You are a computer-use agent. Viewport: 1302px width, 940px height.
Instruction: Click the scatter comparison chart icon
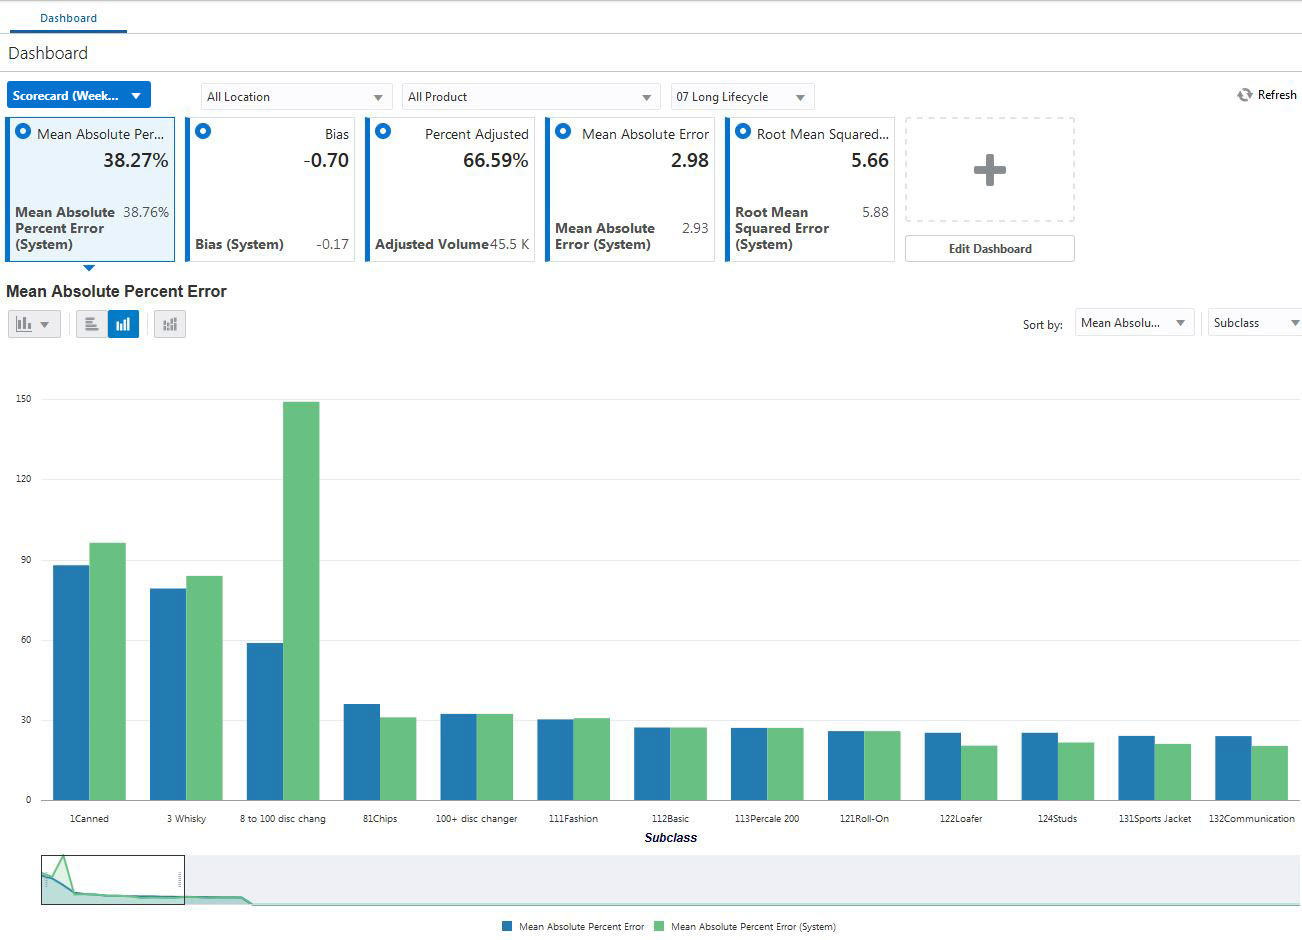tap(169, 323)
